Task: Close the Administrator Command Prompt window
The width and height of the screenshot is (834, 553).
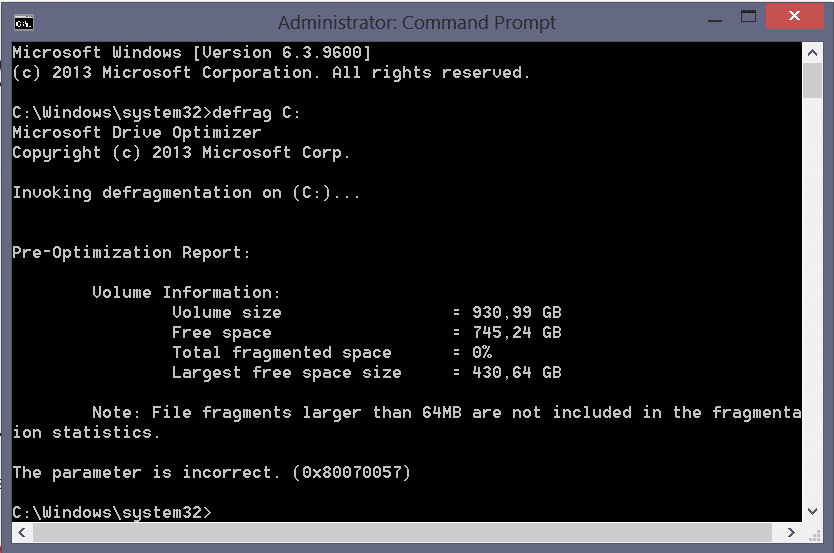Action: point(794,16)
